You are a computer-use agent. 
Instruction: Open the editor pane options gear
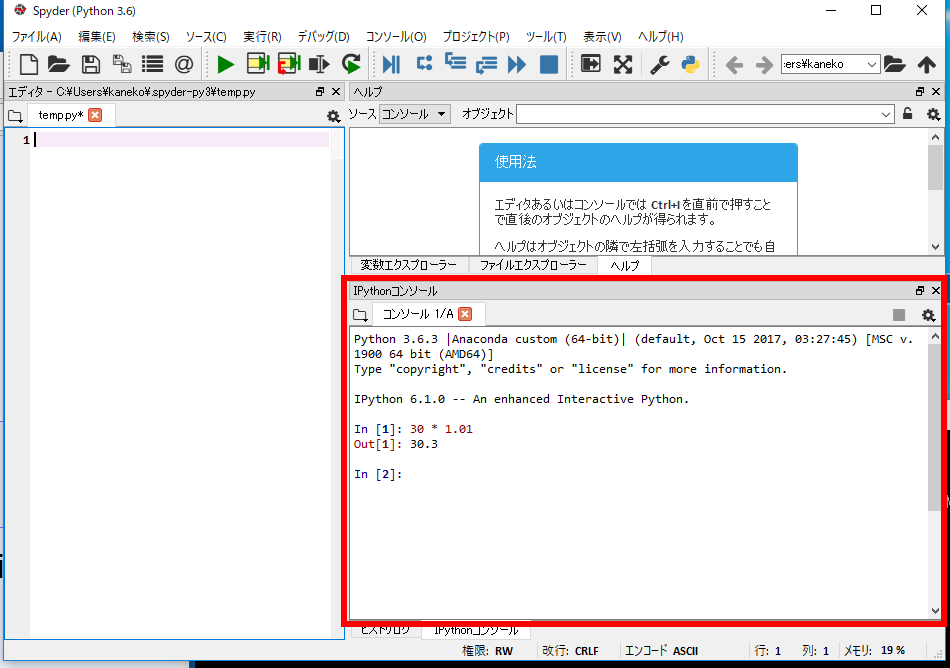(x=333, y=116)
